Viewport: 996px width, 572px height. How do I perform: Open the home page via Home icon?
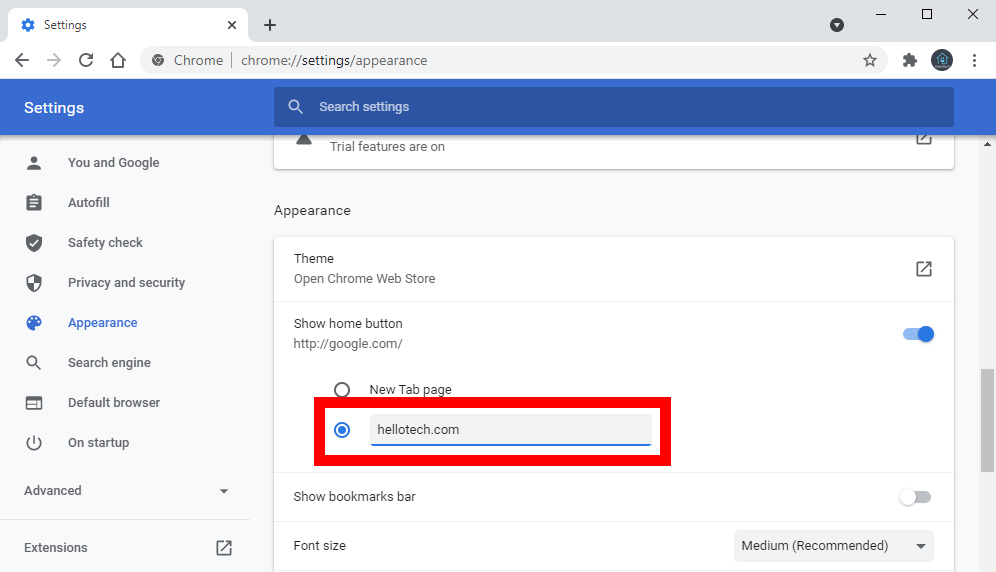coord(118,60)
